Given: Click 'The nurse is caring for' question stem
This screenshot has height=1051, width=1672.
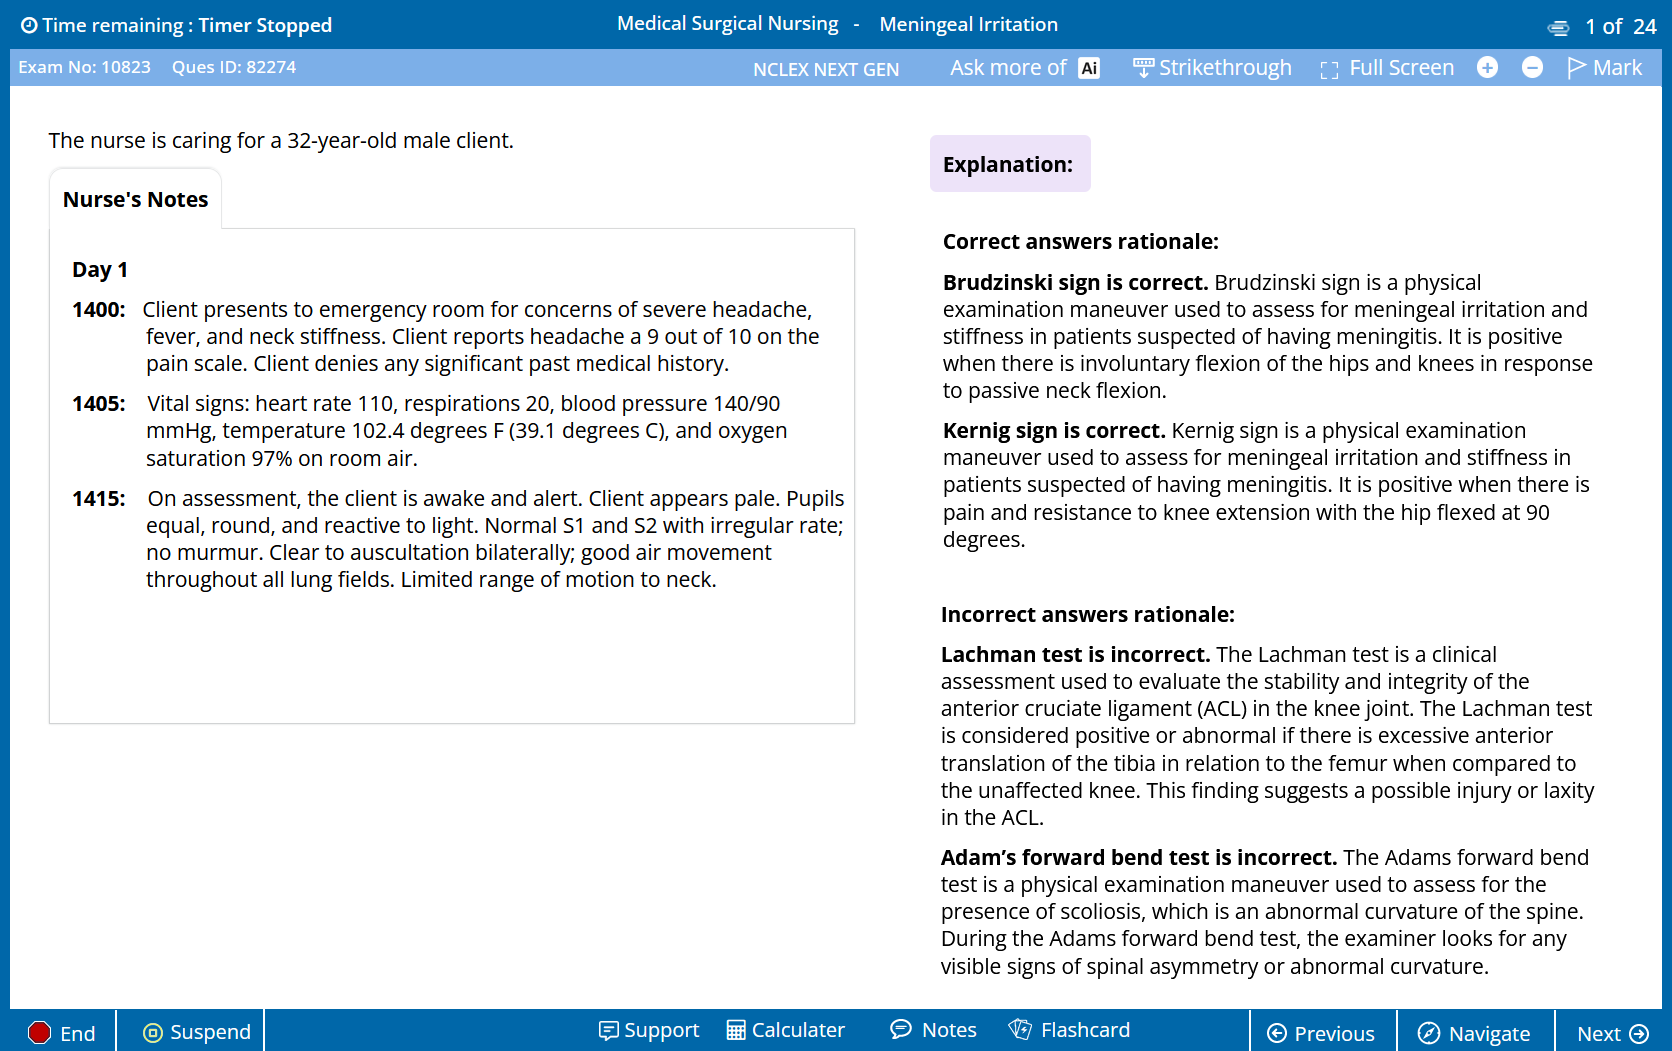Looking at the screenshot, I should point(281,141).
